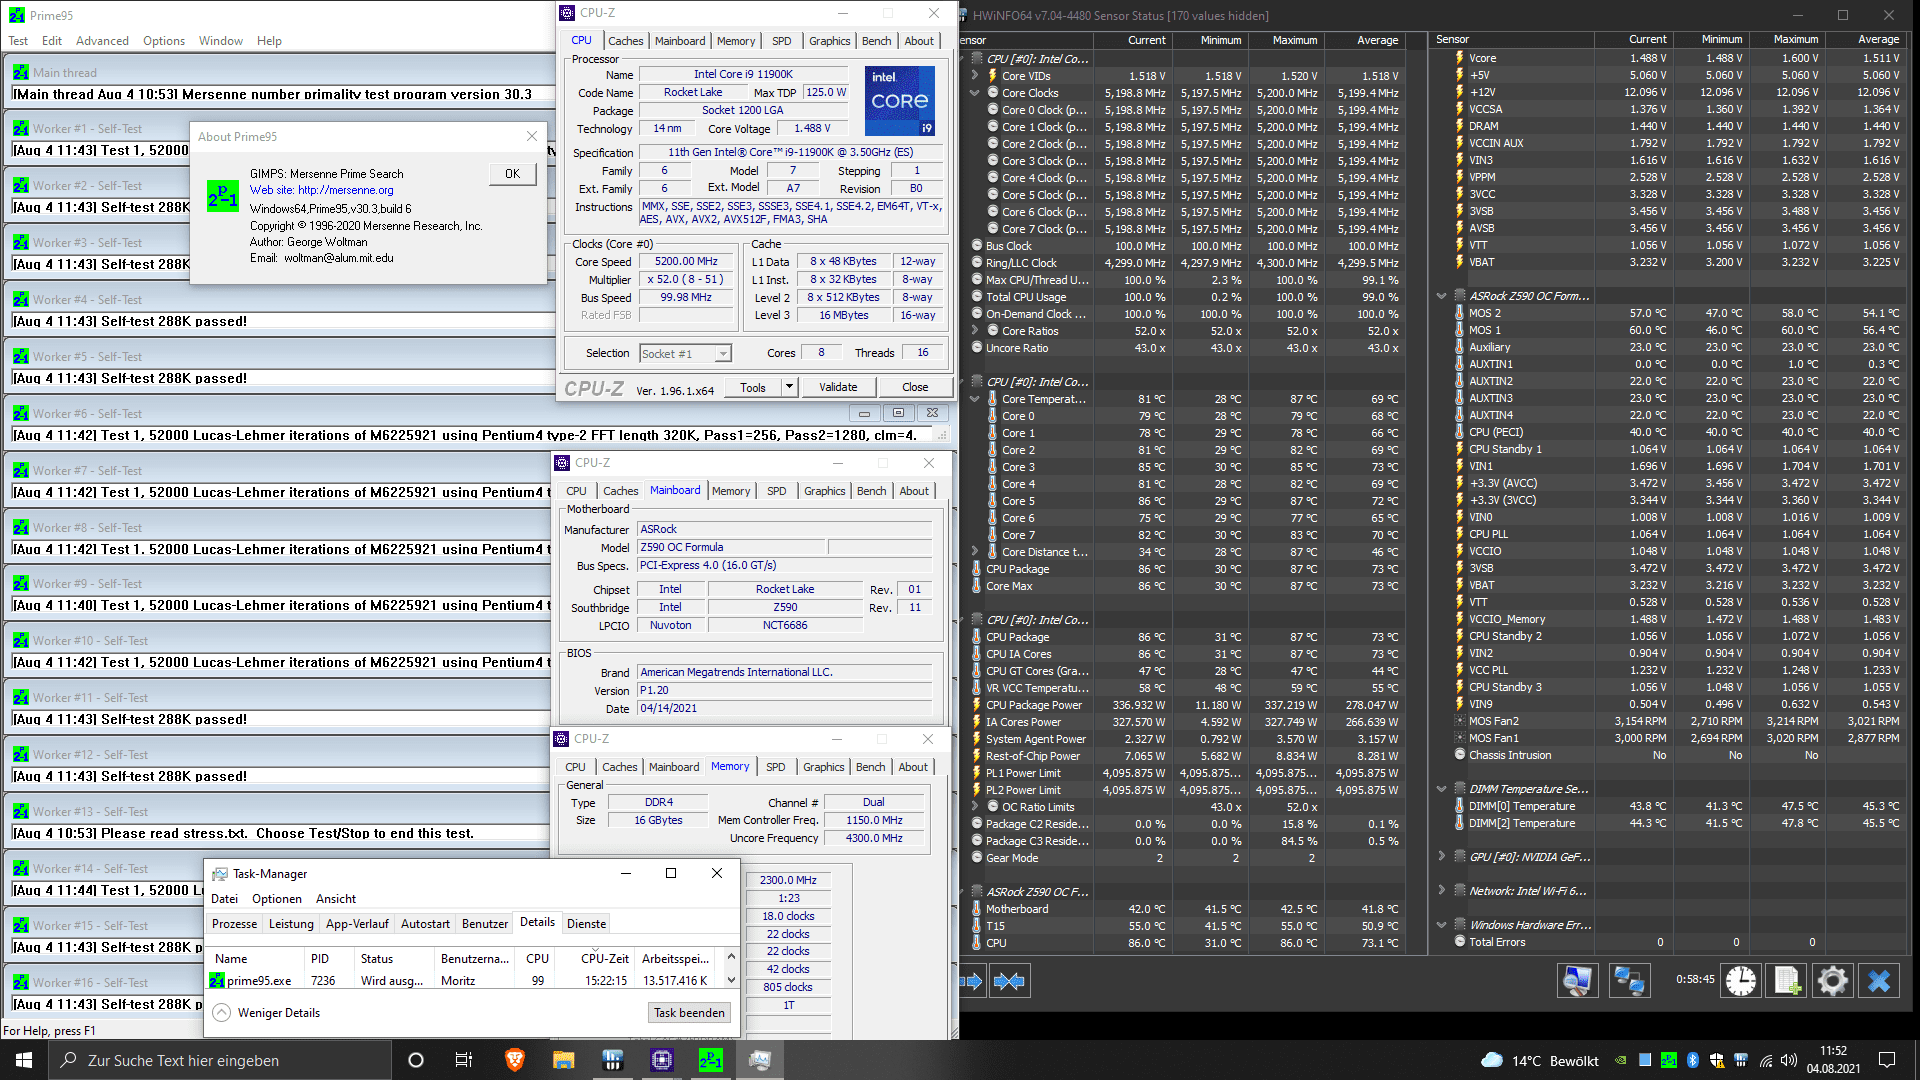Click Windows search box in taskbar
Screen dimensions: 1920x1080
point(220,1060)
